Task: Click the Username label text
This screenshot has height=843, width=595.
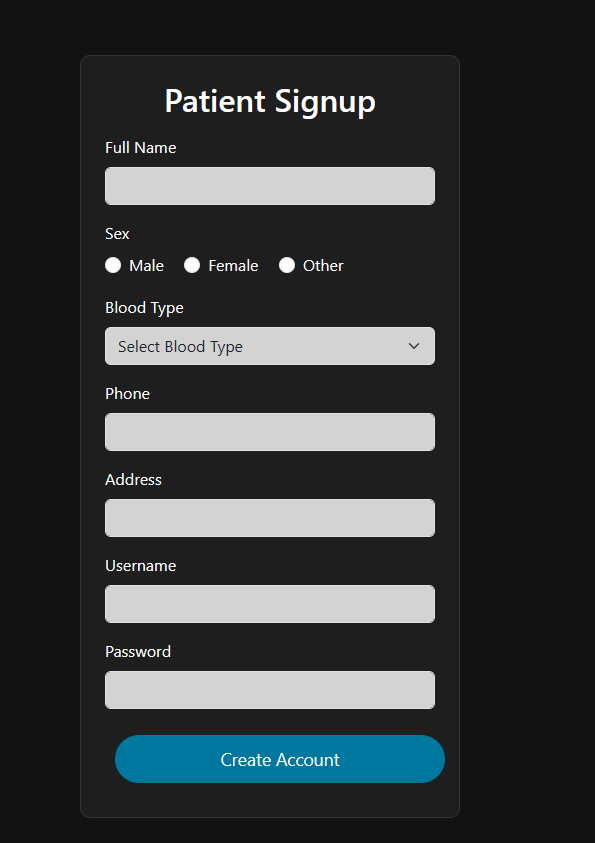Action: point(141,566)
